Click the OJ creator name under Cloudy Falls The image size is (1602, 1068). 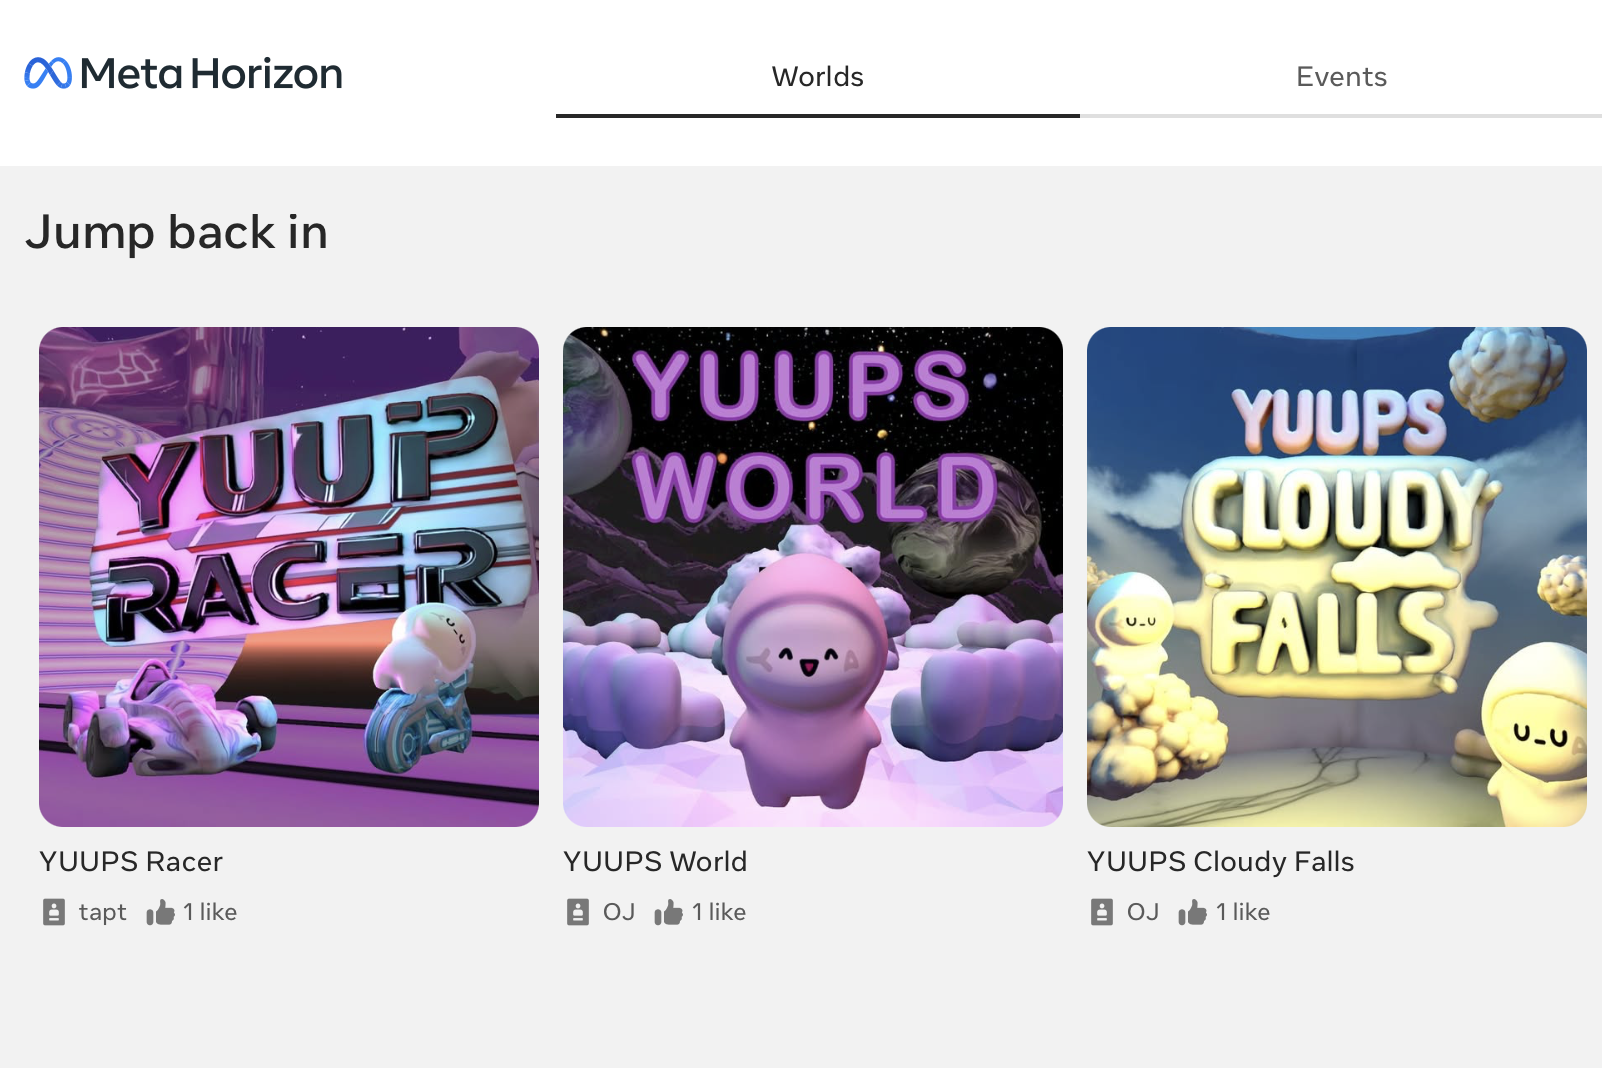(1143, 912)
